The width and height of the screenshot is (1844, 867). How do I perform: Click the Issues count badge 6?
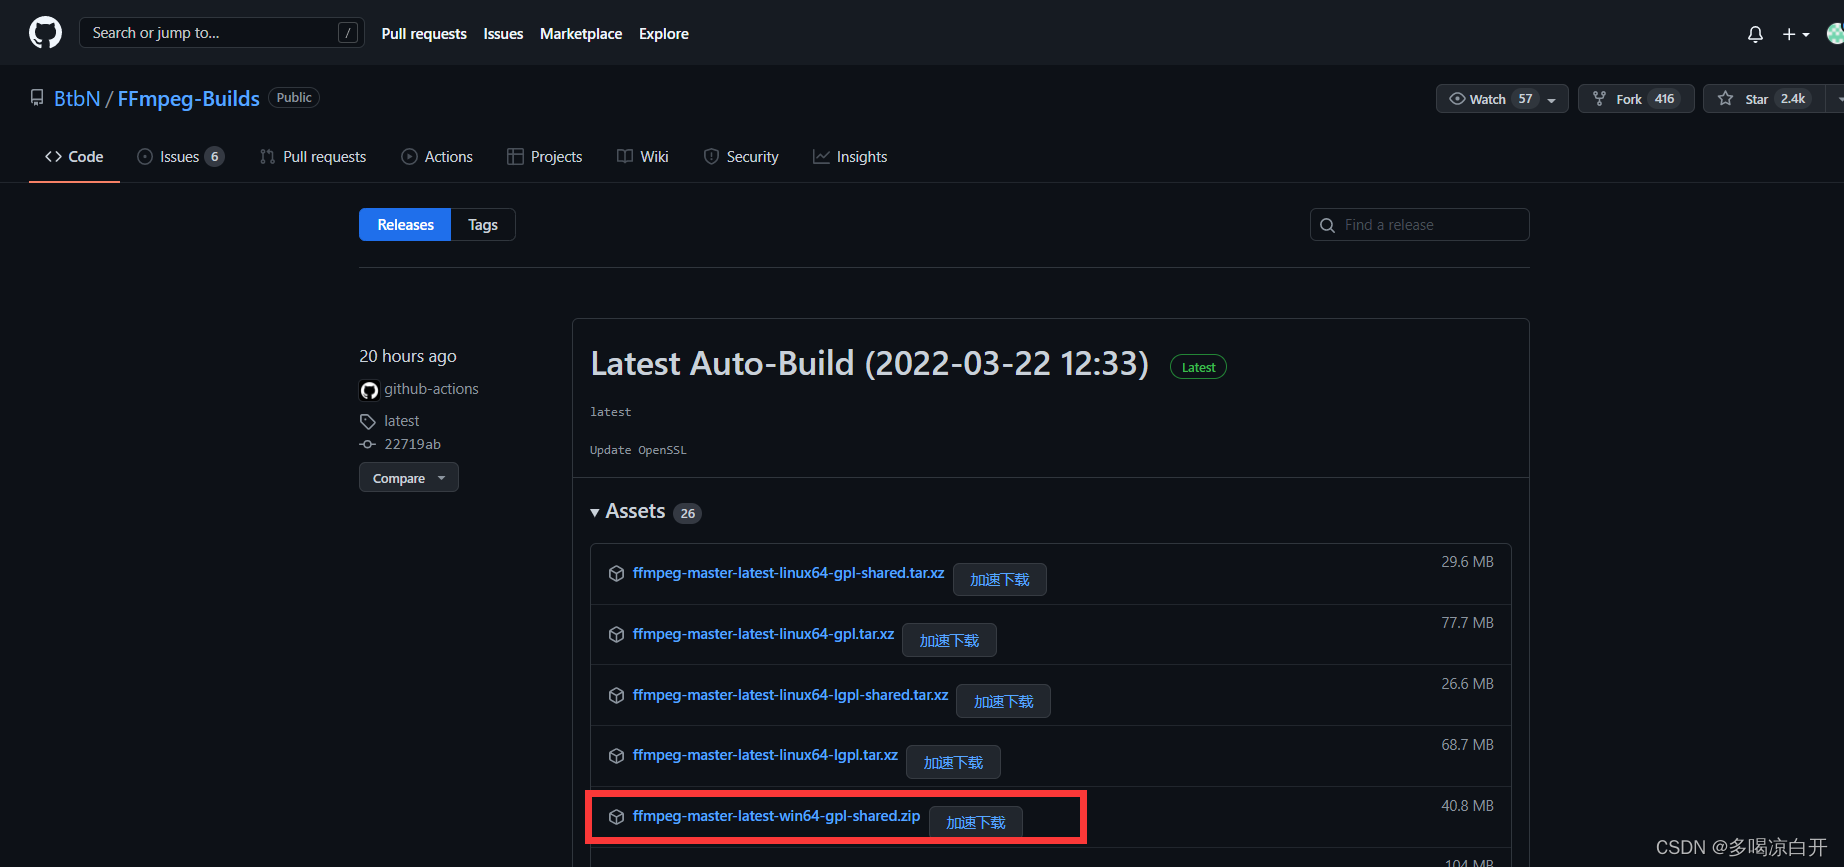214,157
